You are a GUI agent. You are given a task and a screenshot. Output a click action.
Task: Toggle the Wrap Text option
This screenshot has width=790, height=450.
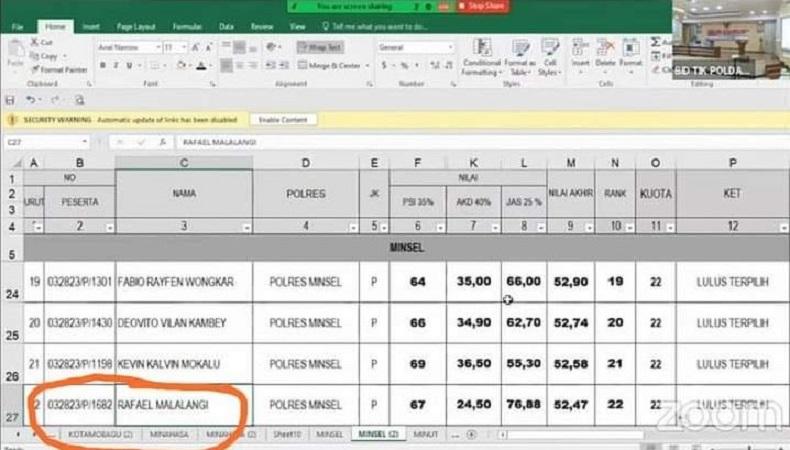pos(319,47)
